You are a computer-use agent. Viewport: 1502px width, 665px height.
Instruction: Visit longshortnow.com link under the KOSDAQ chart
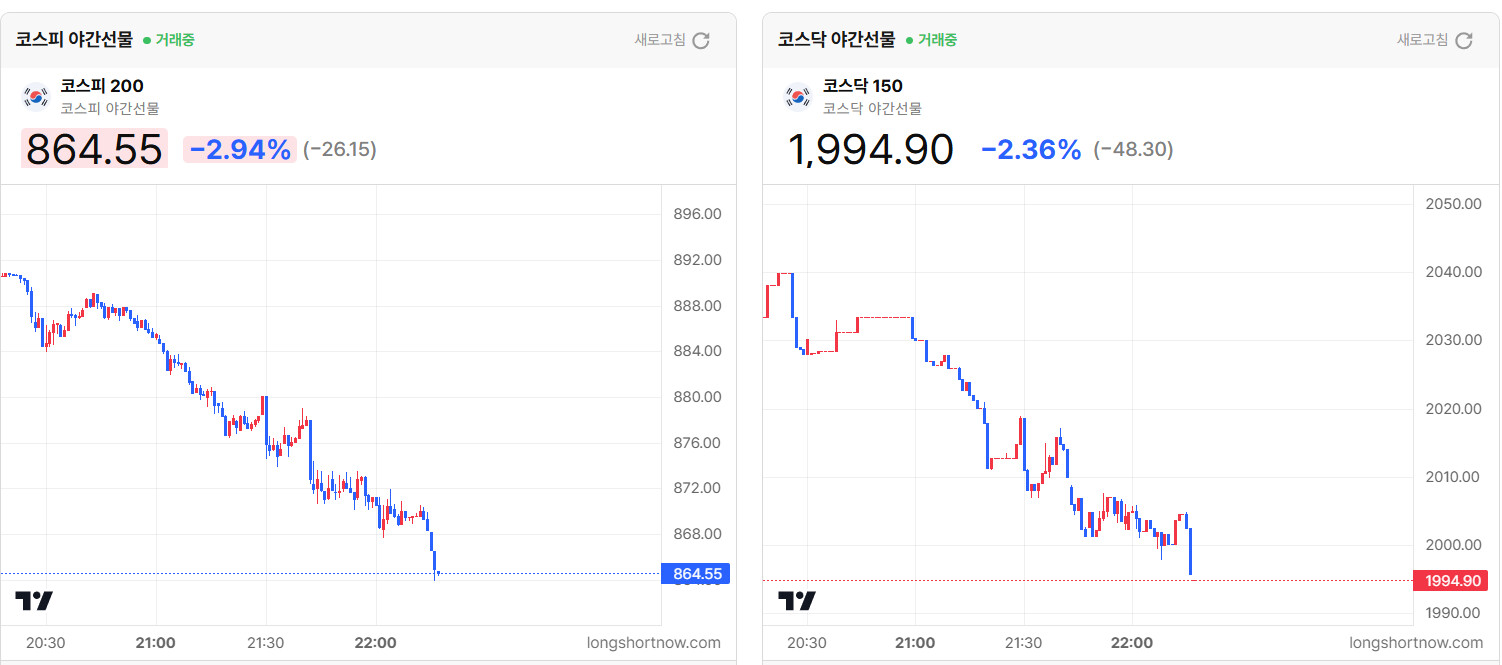pyautogui.click(x=1416, y=643)
